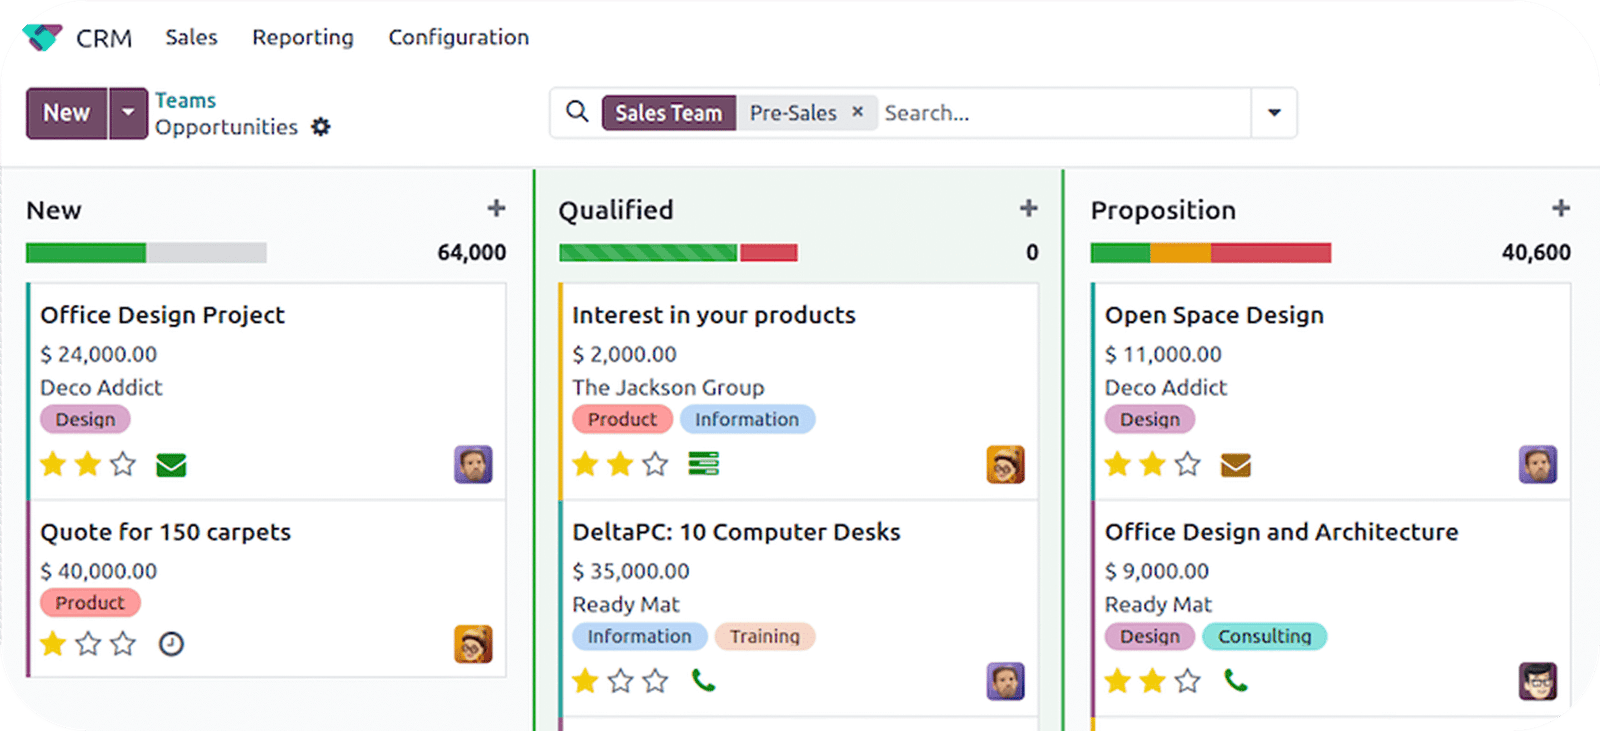1600x731 pixels.
Task: Click the green email activity icon on Office Design Project
Action: pyautogui.click(x=171, y=465)
